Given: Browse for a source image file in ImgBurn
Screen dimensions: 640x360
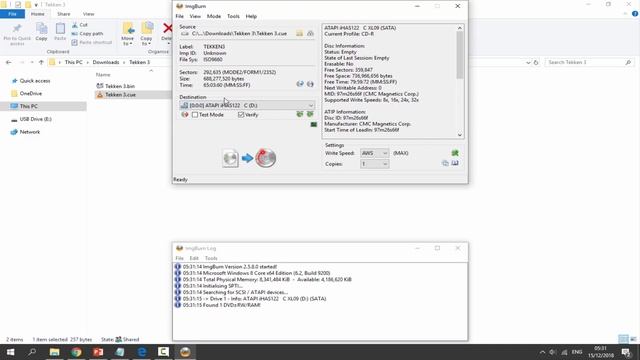Looking at the screenshot, I should 300,33.
